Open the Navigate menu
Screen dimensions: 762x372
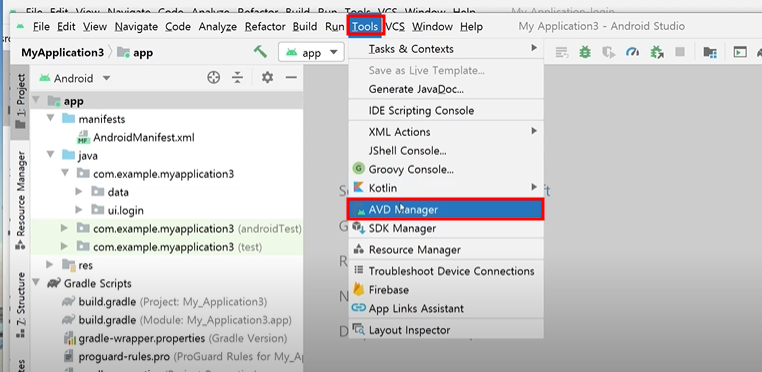136,27
